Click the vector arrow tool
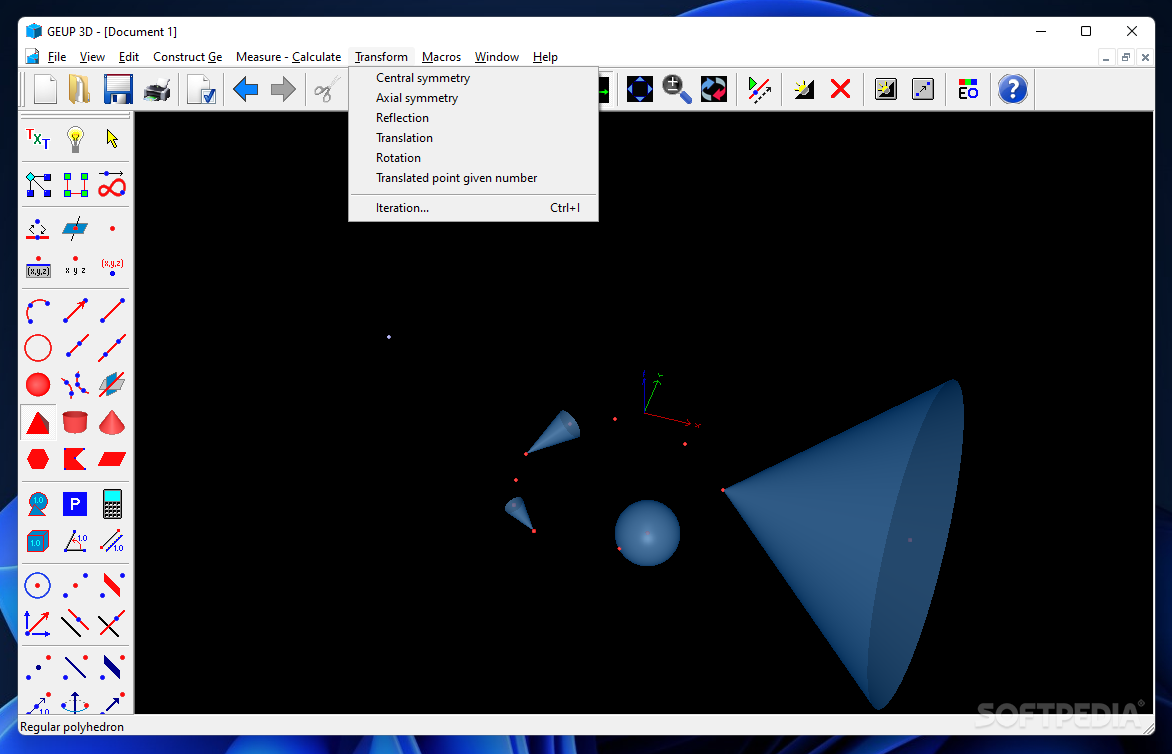The width and height of the screenshot is (1172, 754). click(x=75, y=311)
